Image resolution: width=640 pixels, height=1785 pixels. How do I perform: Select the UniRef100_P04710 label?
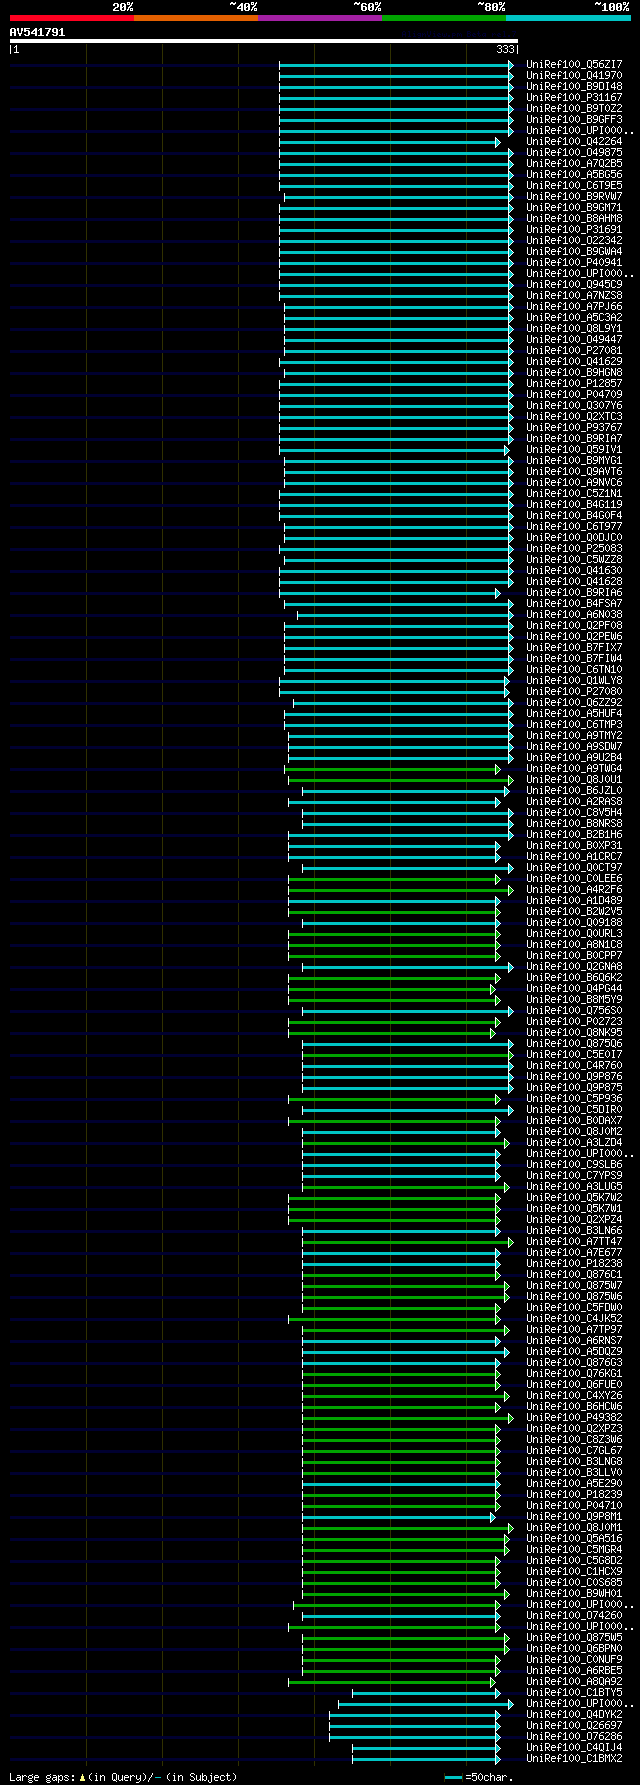pos(574,1505)
